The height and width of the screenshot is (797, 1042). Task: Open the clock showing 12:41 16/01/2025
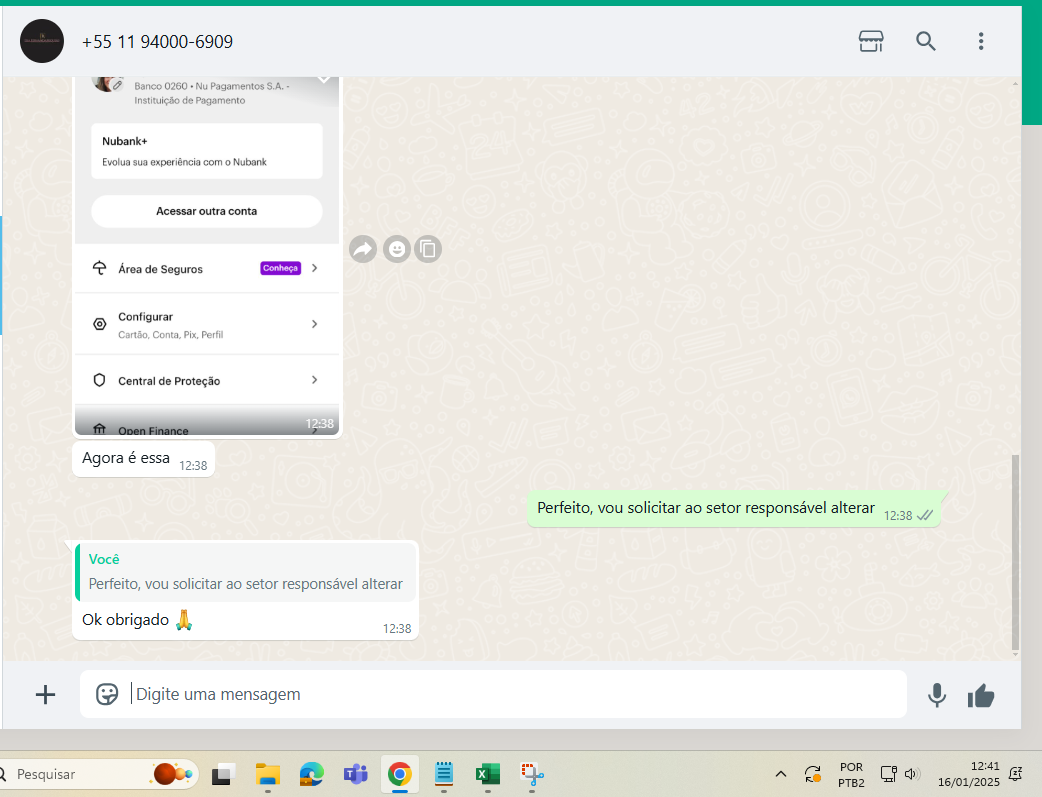coord(968,774)
